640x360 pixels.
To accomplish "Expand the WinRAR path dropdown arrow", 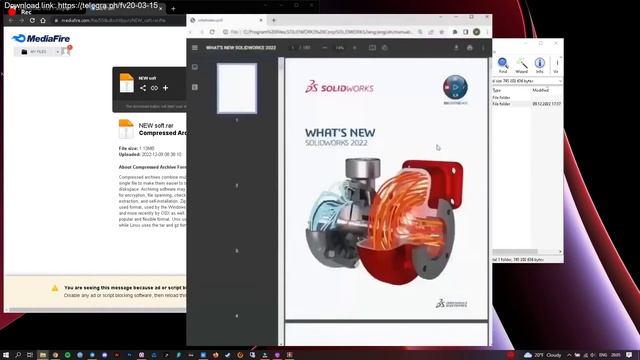I will pos(560,81).
